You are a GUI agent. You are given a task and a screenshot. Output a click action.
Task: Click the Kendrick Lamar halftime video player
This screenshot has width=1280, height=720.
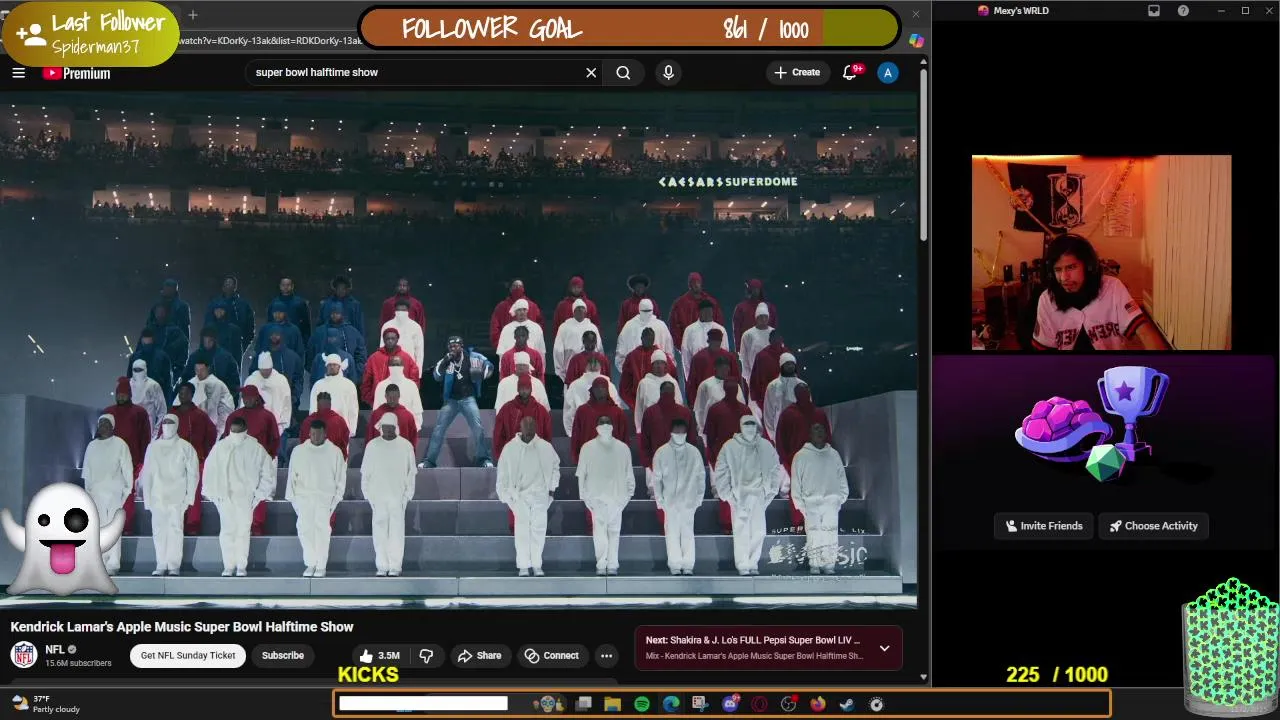click(x=458, y=350)
